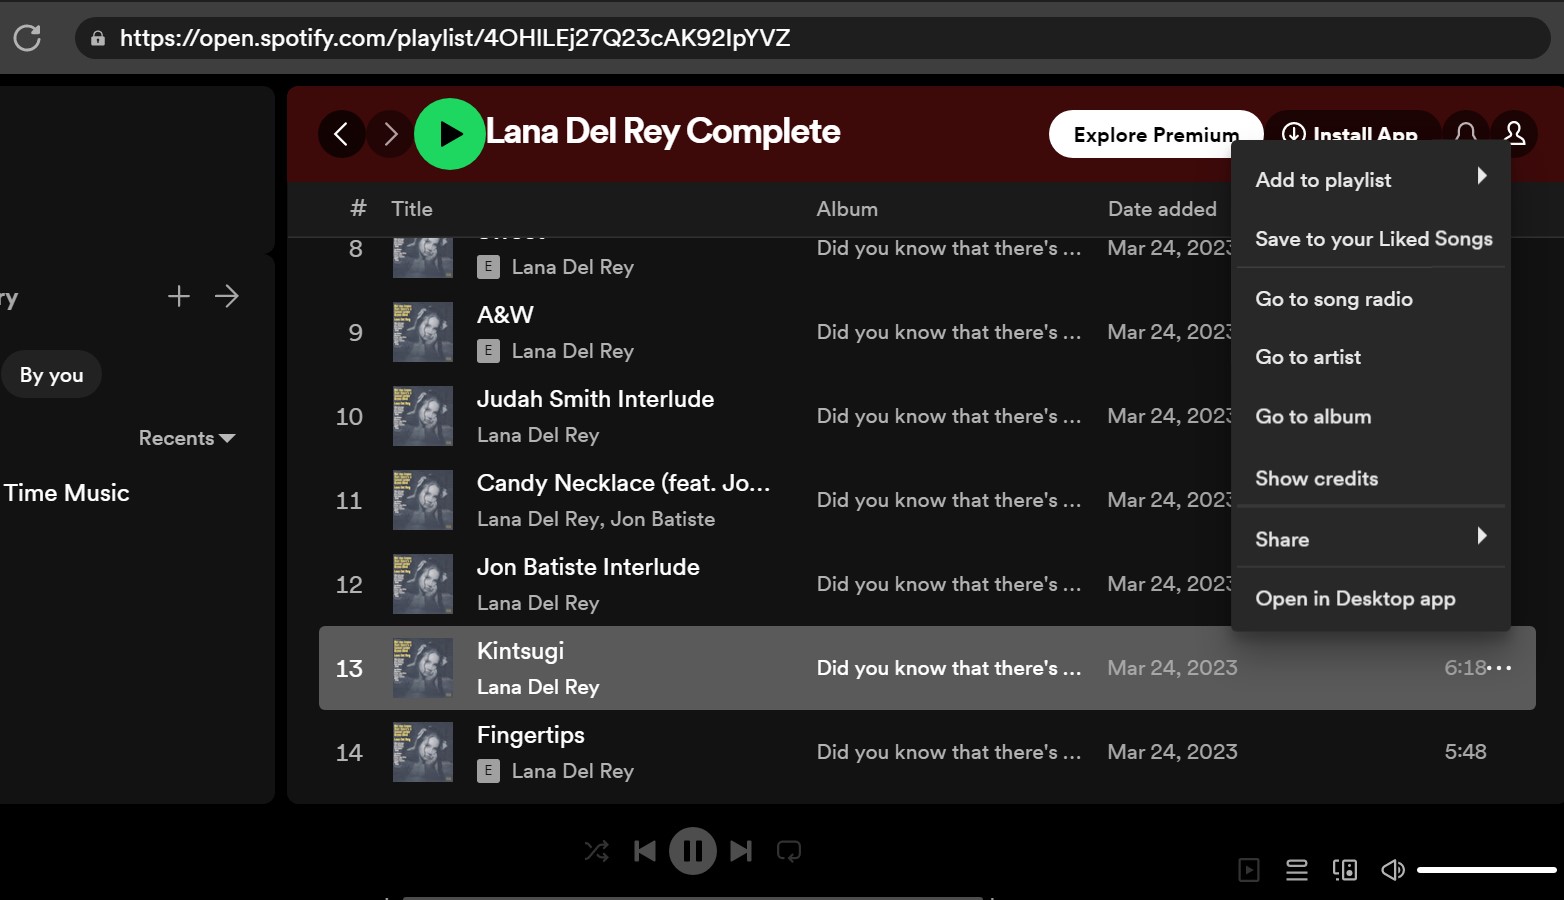This screenshot has height=900, width=1564.
Task: Click the Fingertips 5:48 duration
Action: pyautogui.click(x=1465, y=752)
